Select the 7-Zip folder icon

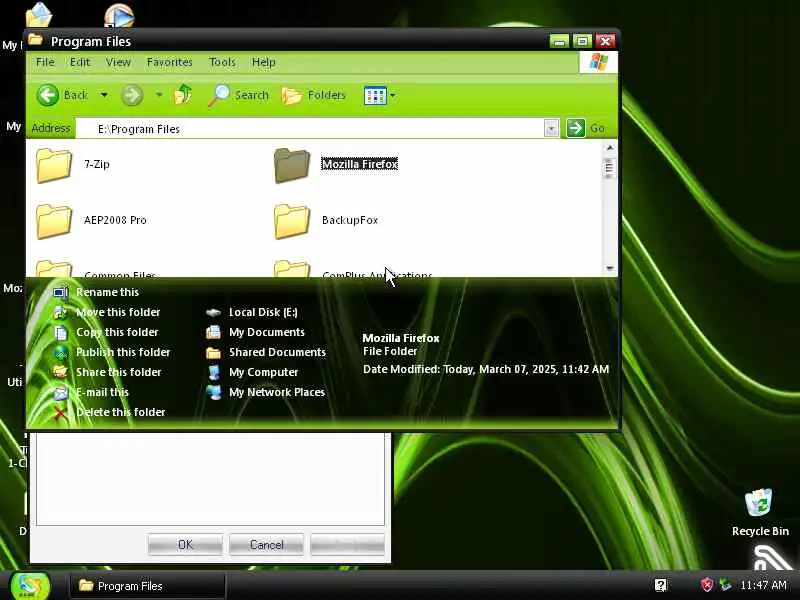54,165
